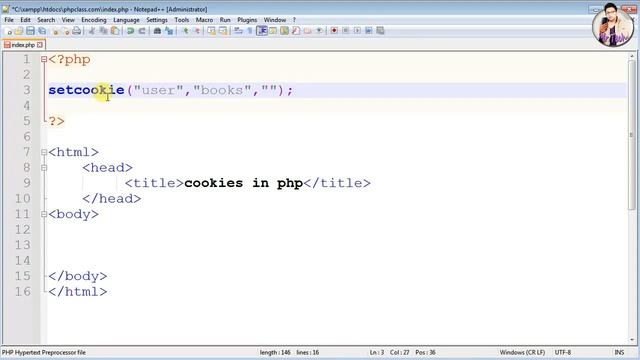The width and height of the screenshot is (640, 360).
Task: Collapse the <?php block fold marker
Action: [x=44, y=59]
